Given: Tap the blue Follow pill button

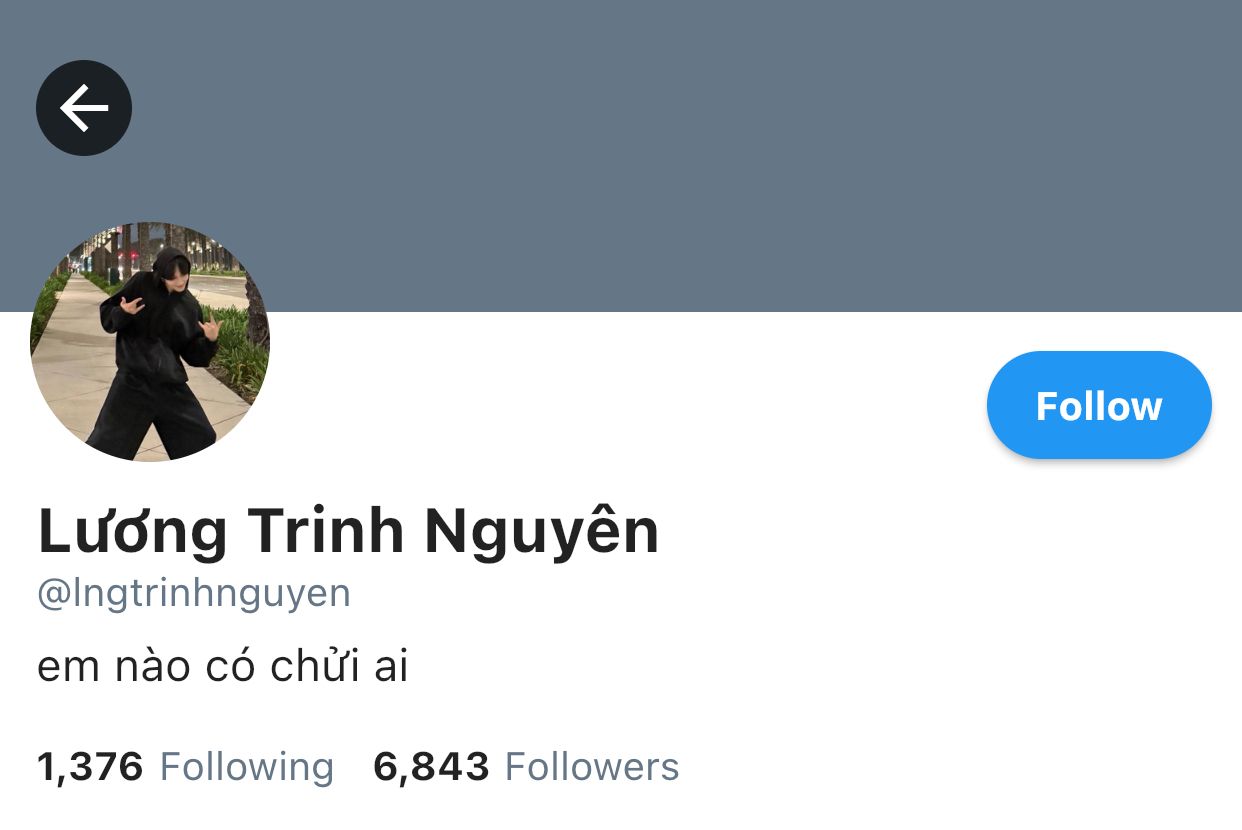Looking at the screenshot, I should point(1099,405).
